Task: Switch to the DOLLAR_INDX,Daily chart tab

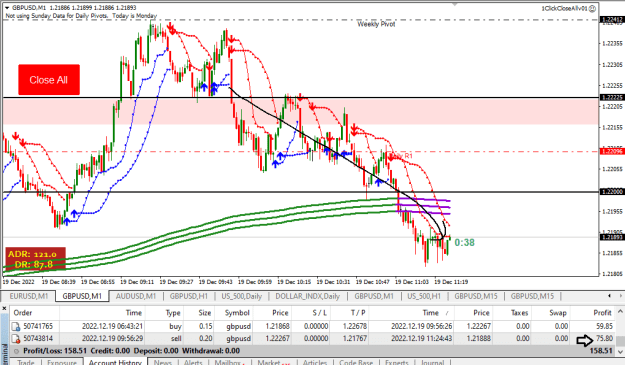Action: (307, 296)
